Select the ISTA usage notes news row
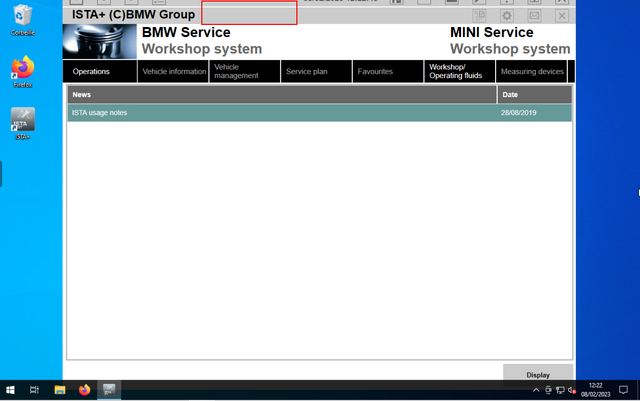This screenshot has height=401, width=640. point(320,113)
